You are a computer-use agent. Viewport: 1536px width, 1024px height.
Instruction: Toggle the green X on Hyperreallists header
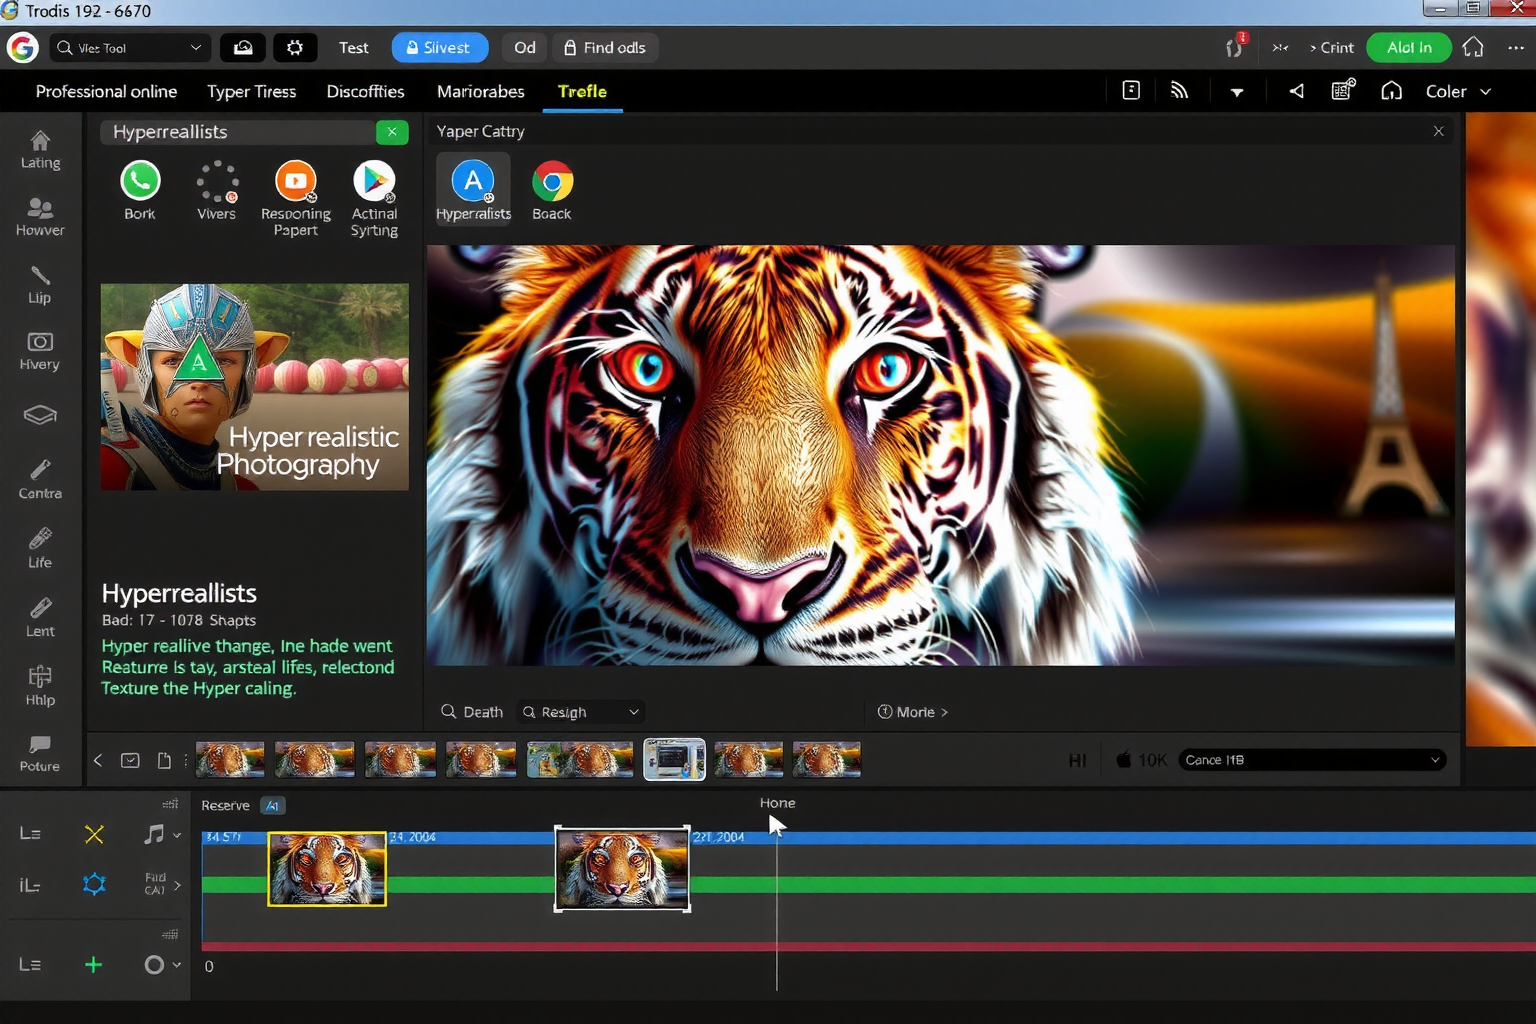click(392, 132)
